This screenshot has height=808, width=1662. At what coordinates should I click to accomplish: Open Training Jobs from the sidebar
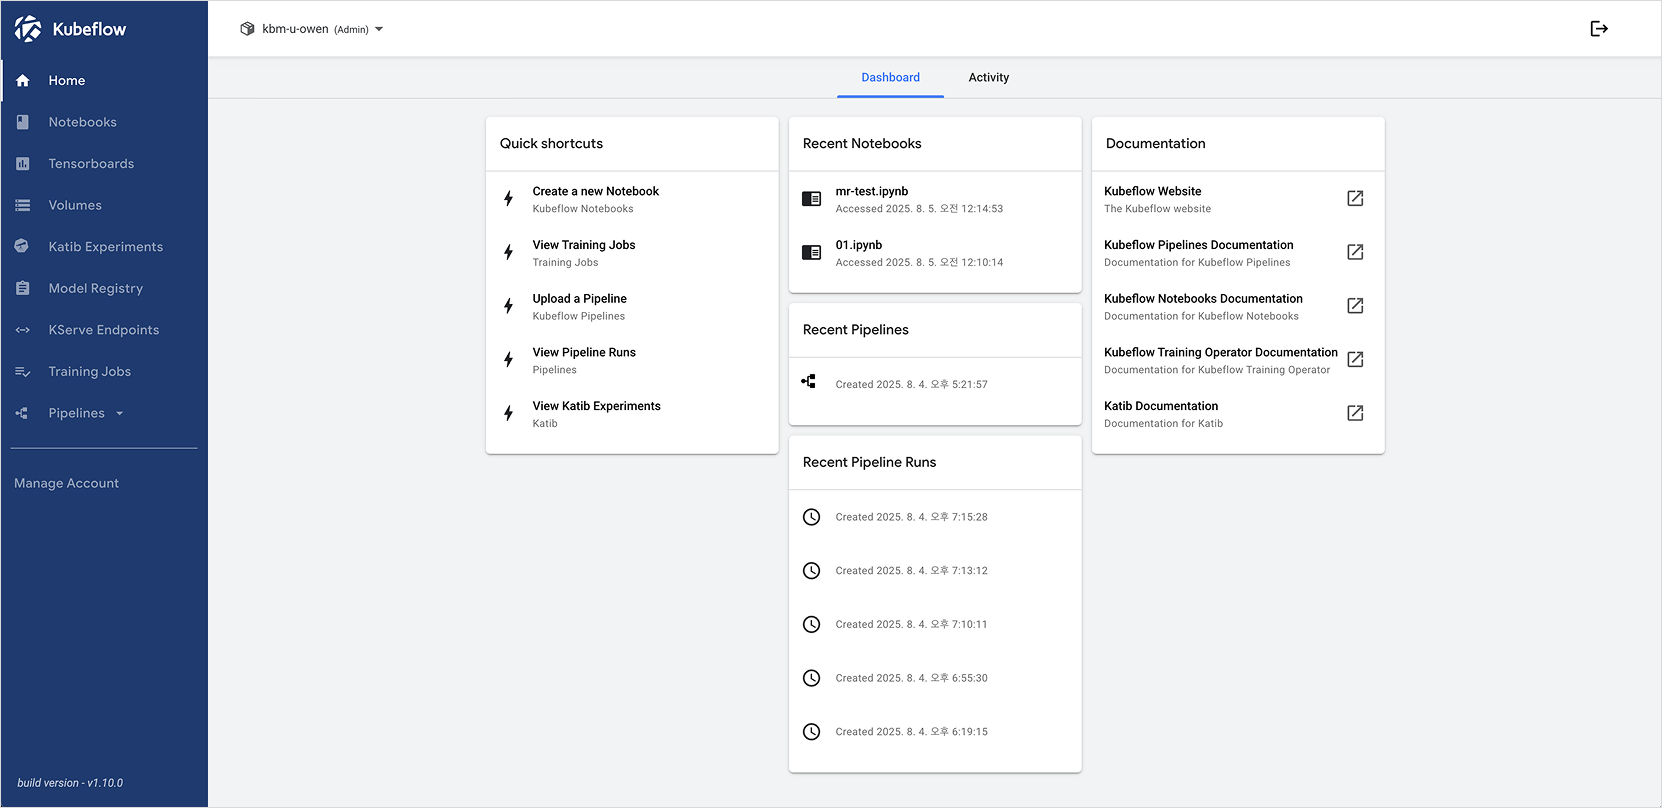click(104, 371)
